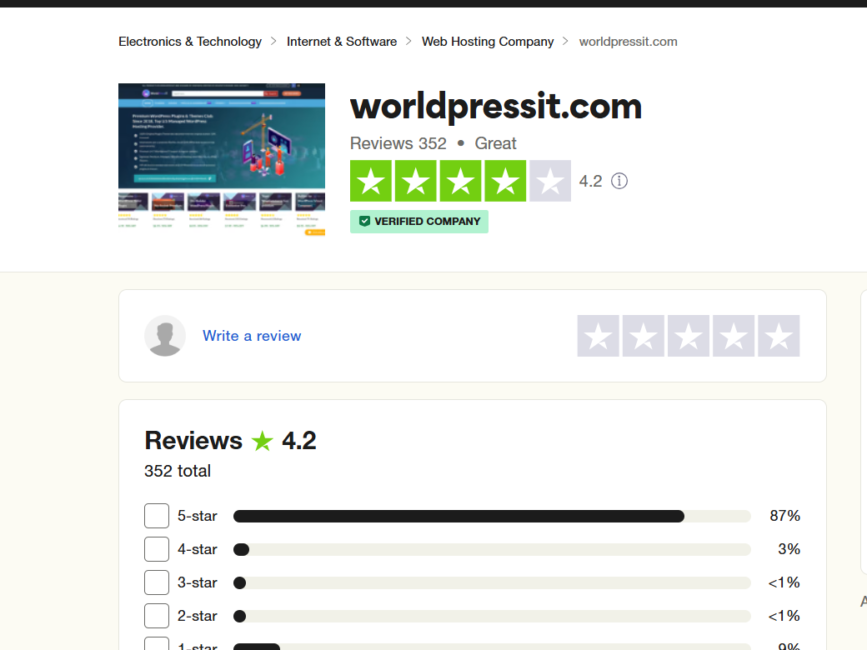Select the second star in Write a review

pos(644,336)
